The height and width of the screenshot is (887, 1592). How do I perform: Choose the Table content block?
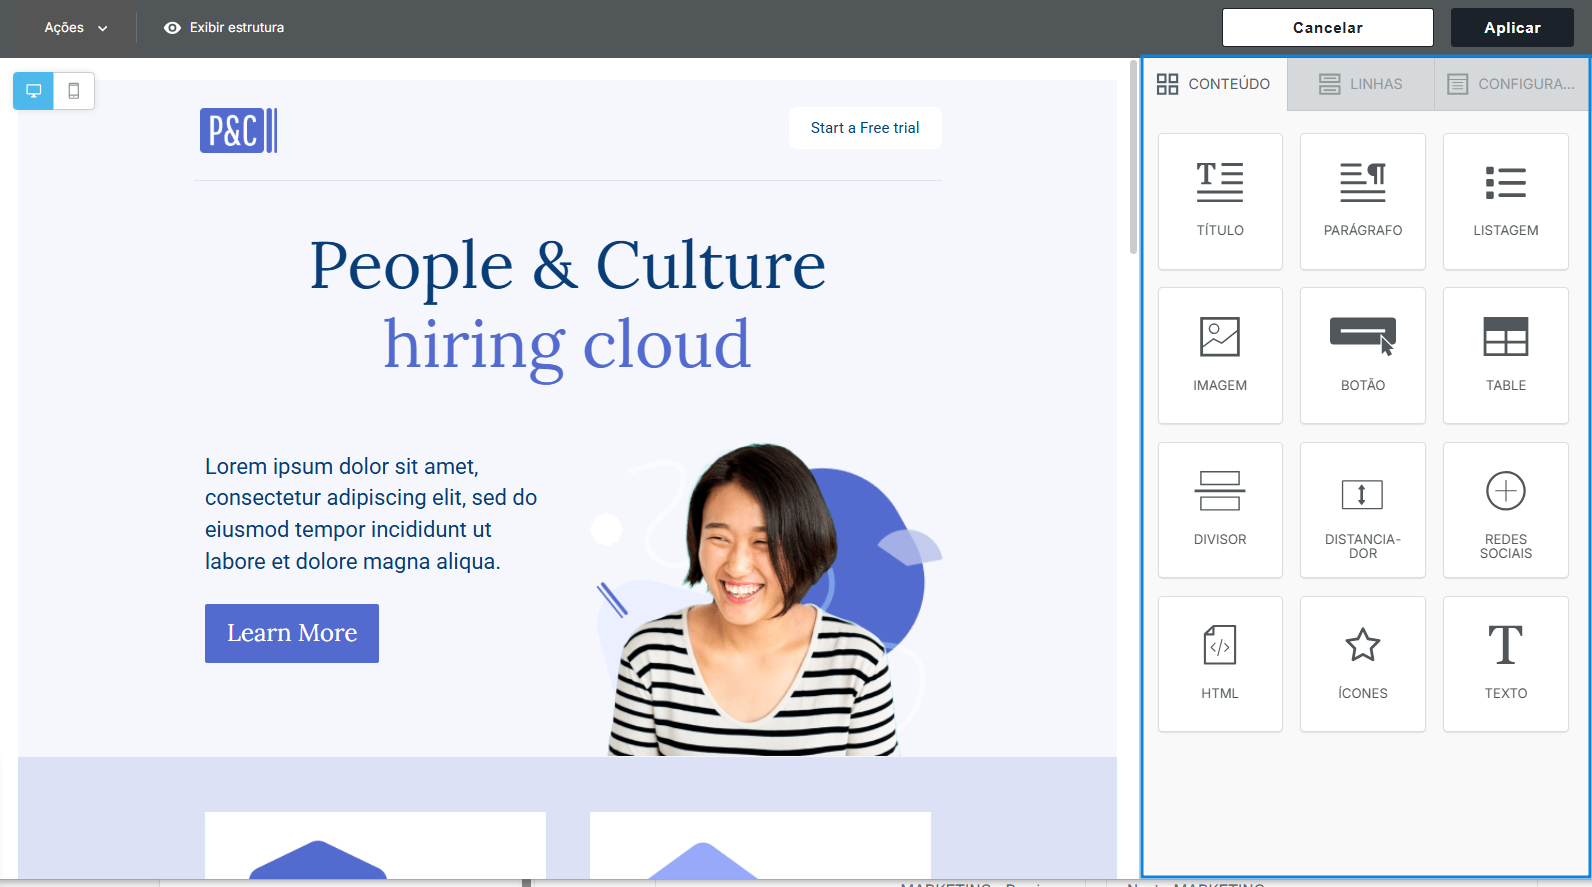[x=1505, y=355]
